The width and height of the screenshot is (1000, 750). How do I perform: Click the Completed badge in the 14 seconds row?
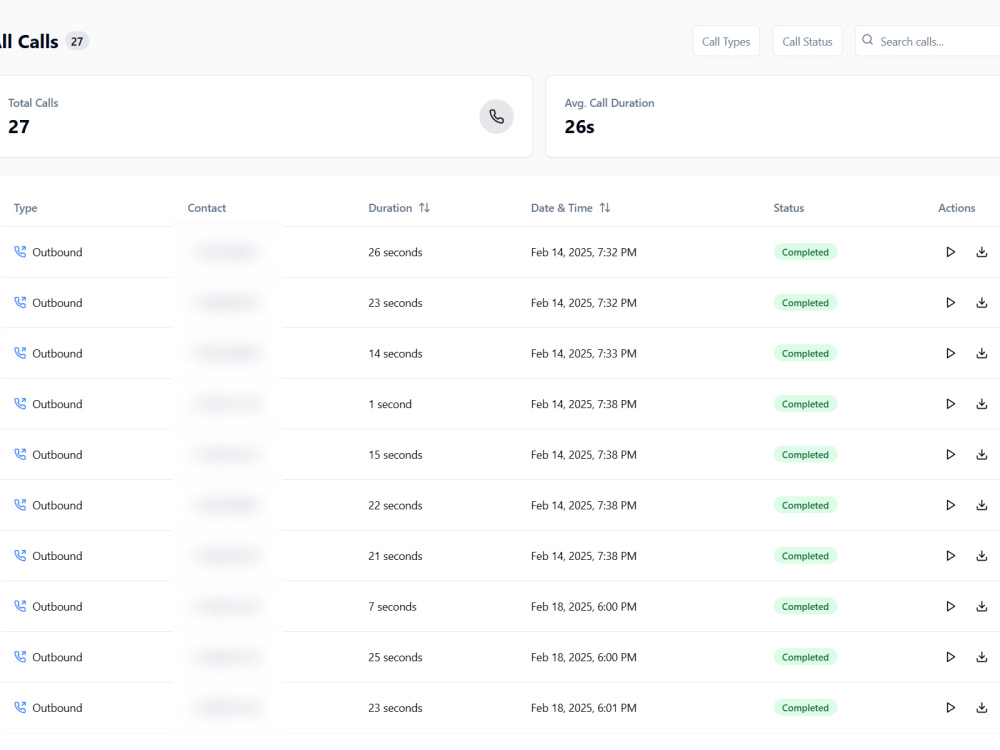click(805, 353)
